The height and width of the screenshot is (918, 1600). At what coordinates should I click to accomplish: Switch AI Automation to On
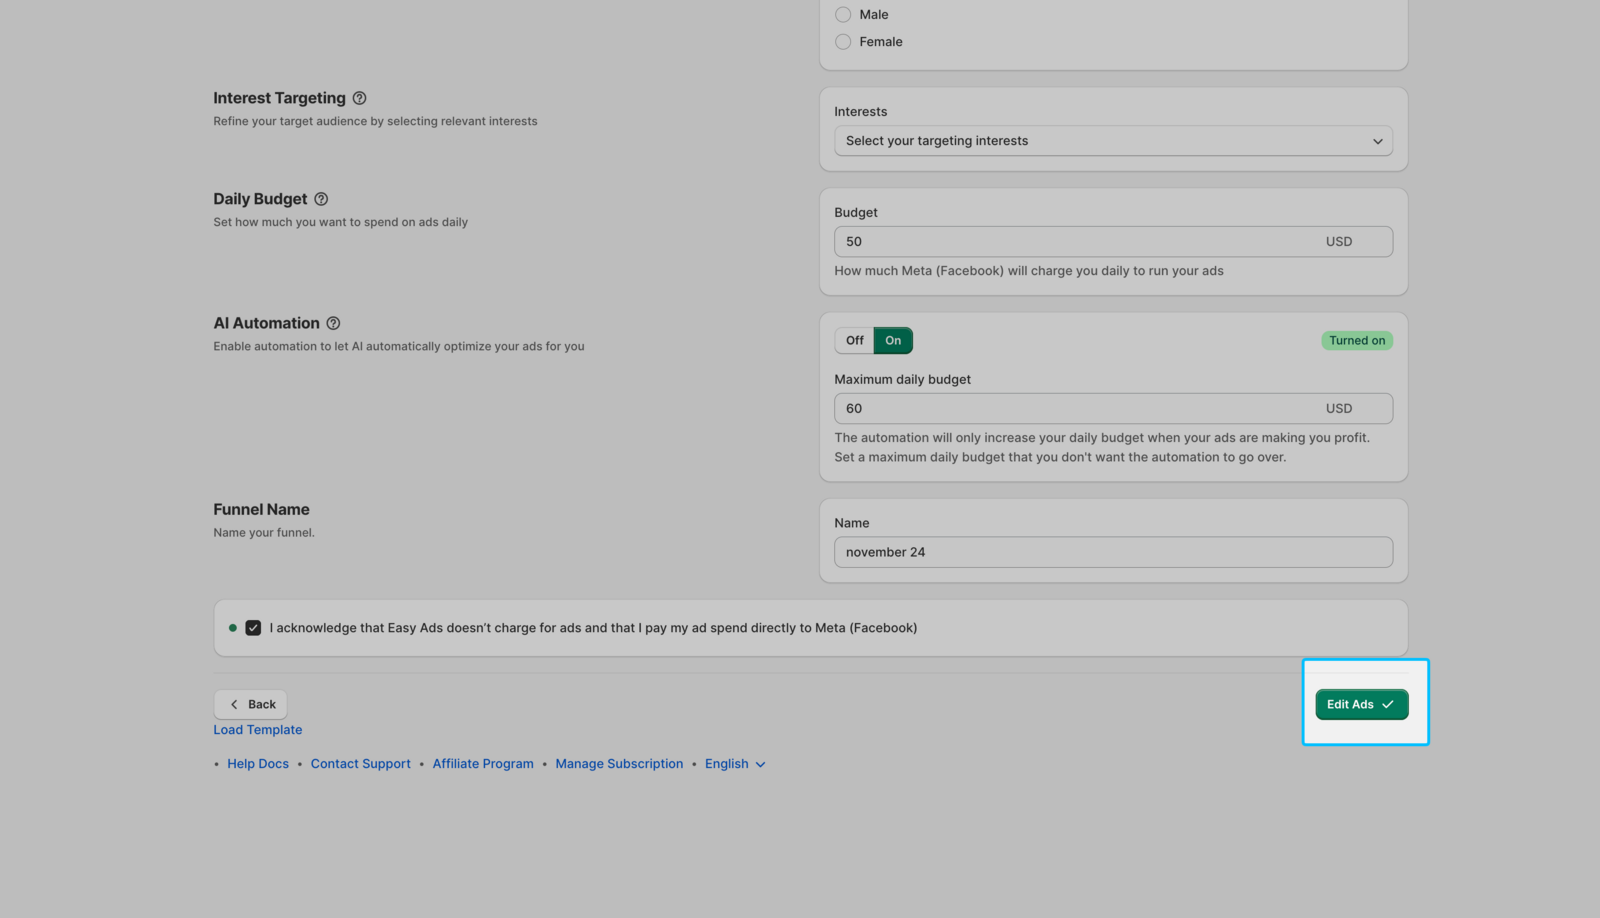tap(893, 340)
